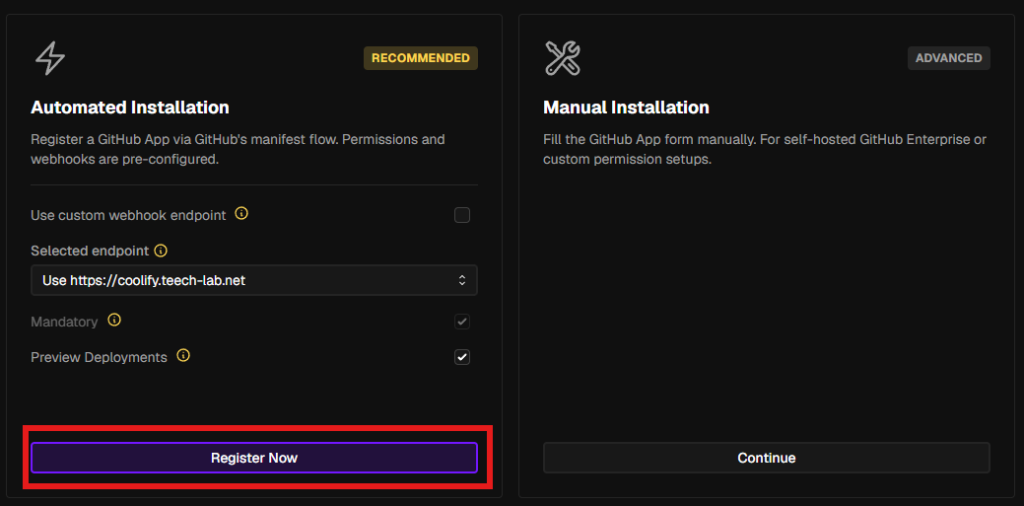Click the lightning bolt Automated Installation icon
Viewport: 1024px width, 506px height.
pos(50,58)
